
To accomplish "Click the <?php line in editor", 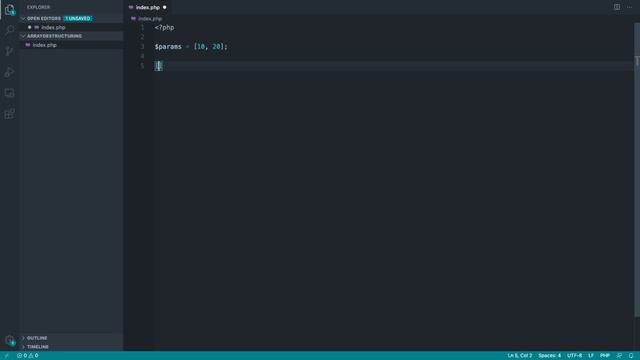I will (x=164, y=27).
